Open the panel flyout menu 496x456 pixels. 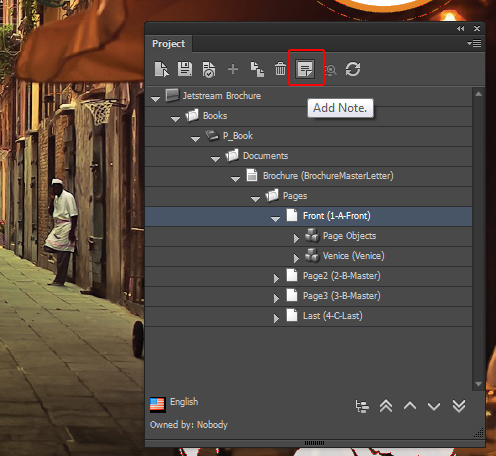(474, 43)
